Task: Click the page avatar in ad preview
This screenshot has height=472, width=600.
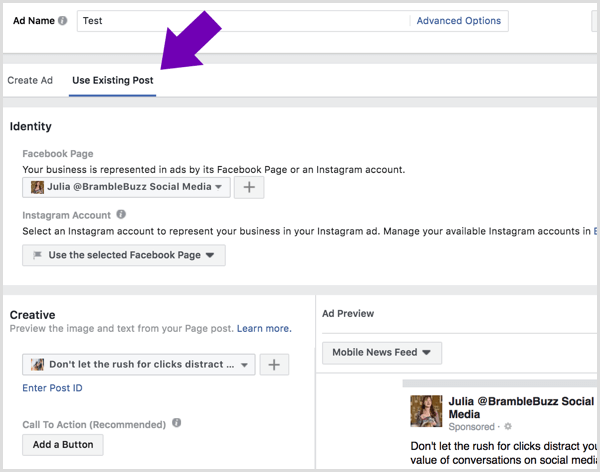Action: (426, 411)
